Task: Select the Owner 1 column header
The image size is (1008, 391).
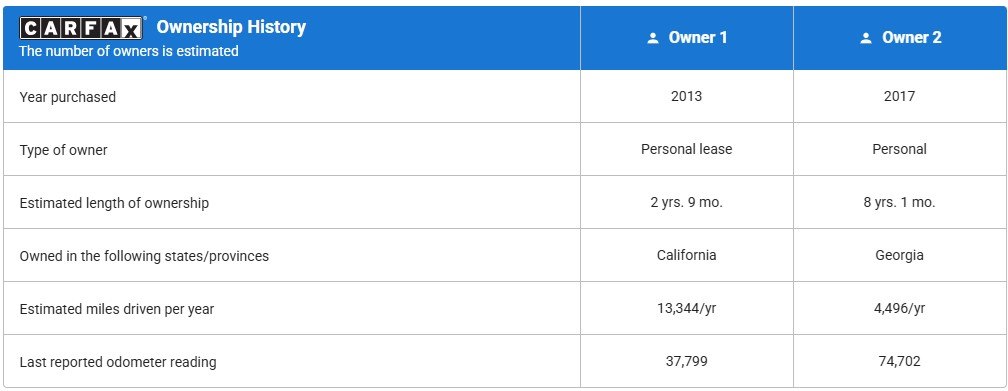Action: click(x=687, y=38)
